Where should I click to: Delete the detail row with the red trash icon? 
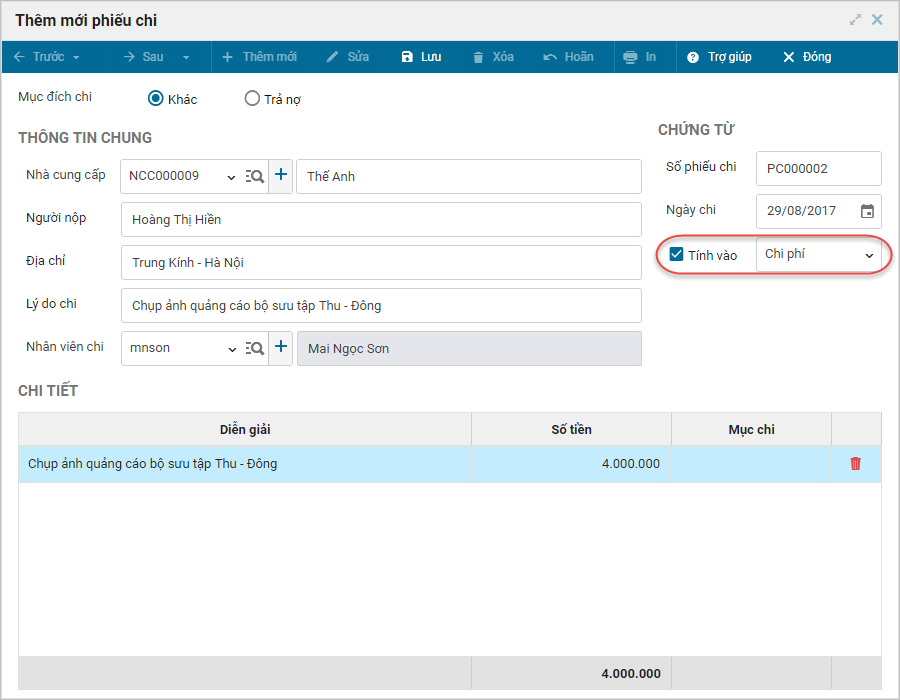tap(855, 464)
